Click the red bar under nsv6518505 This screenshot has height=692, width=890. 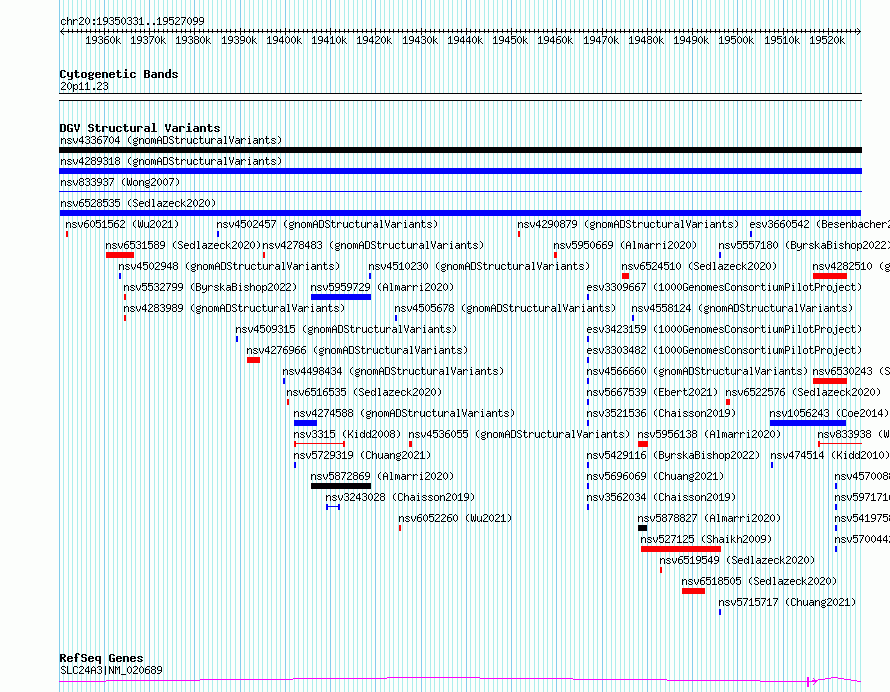[x=693, y=591]
